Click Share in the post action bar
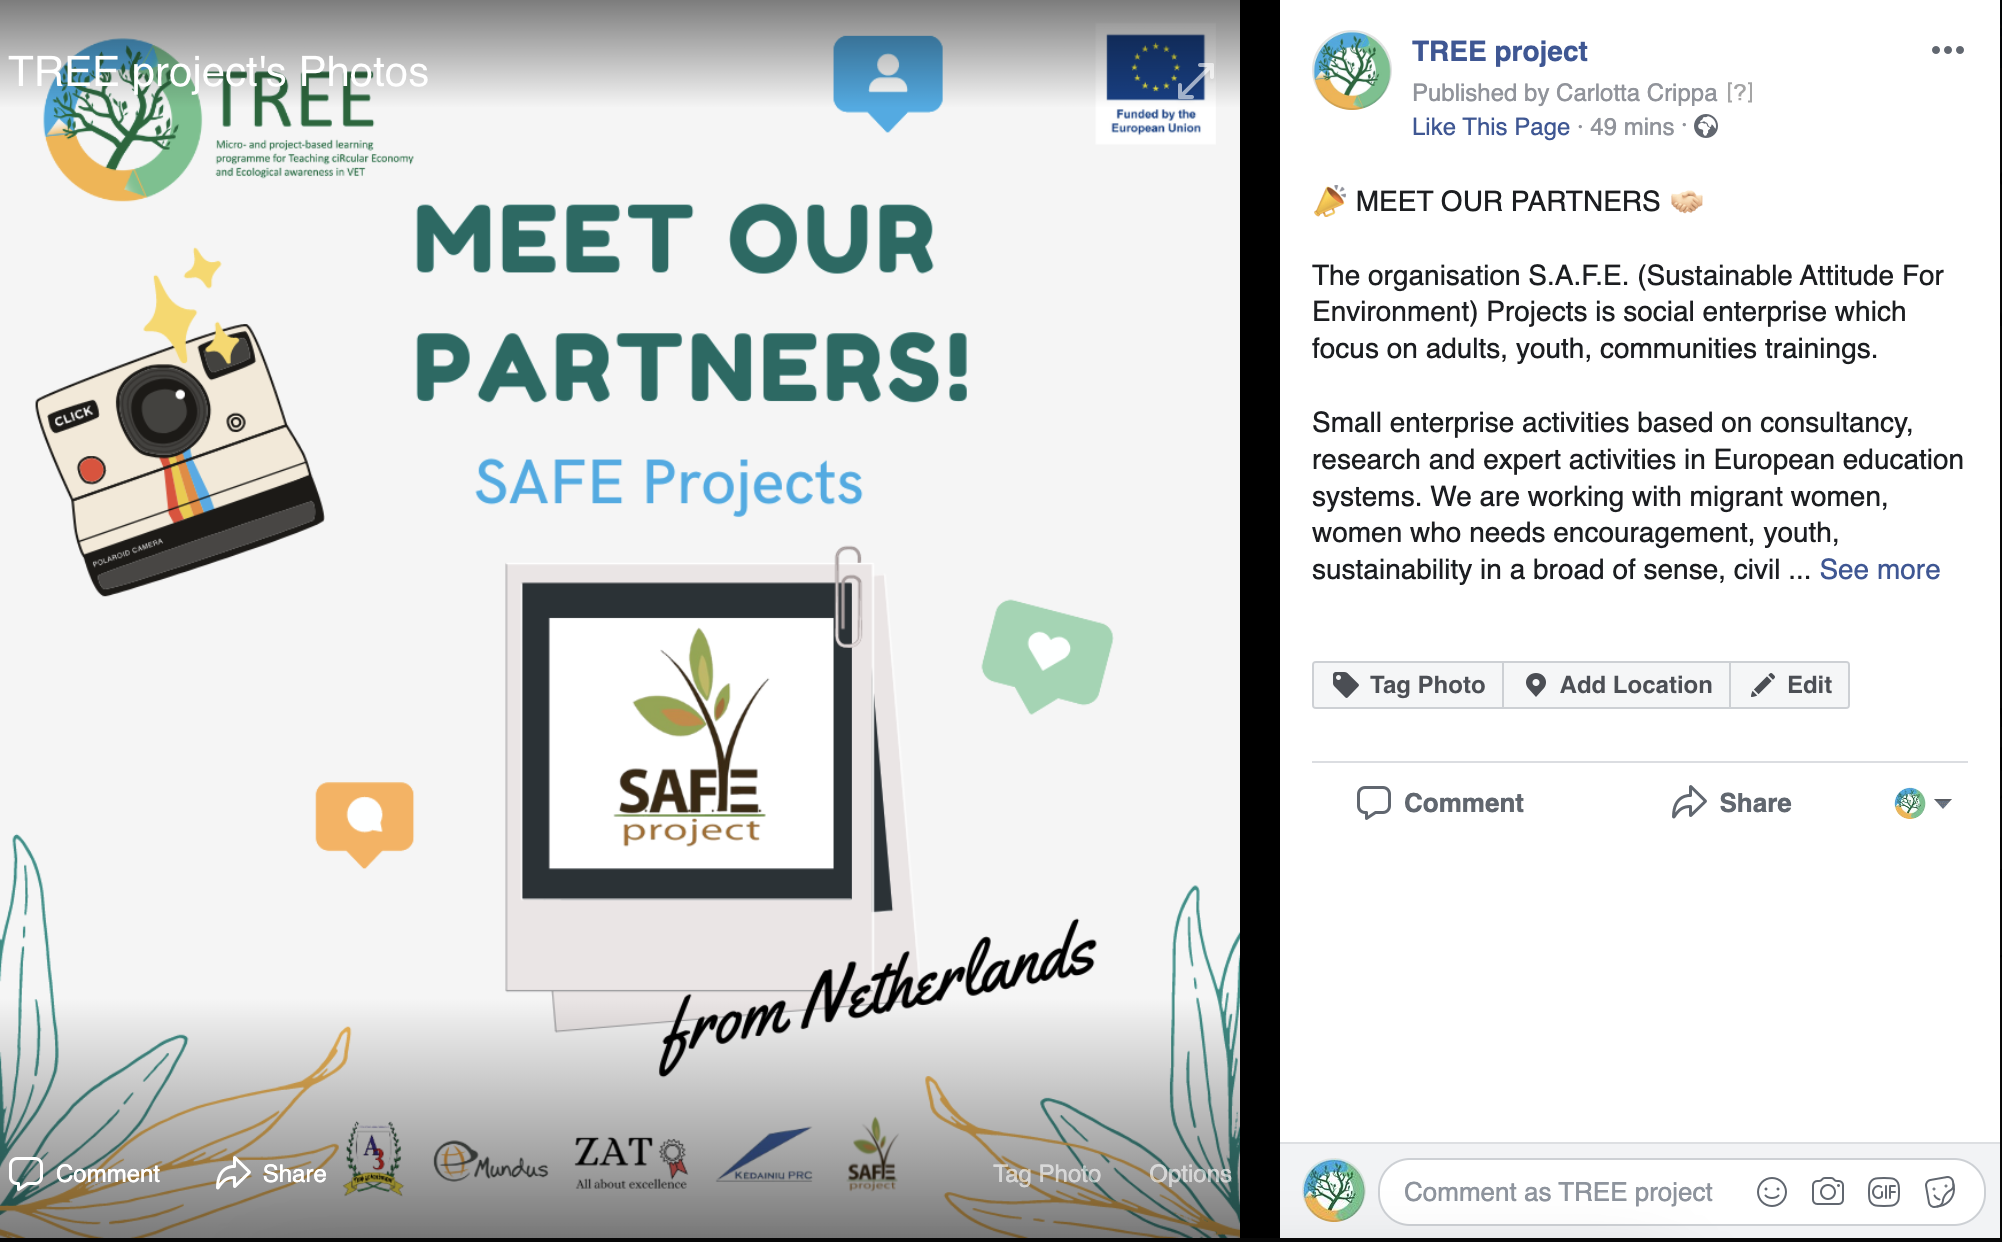 click(1731, 803)
